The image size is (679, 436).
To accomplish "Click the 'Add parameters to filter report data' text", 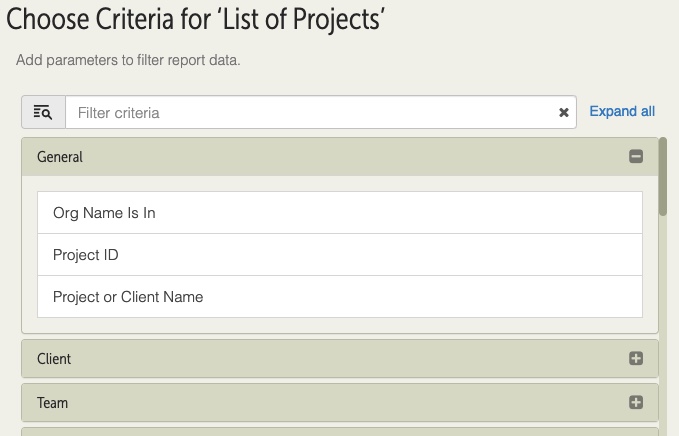I will click(128, 60).
